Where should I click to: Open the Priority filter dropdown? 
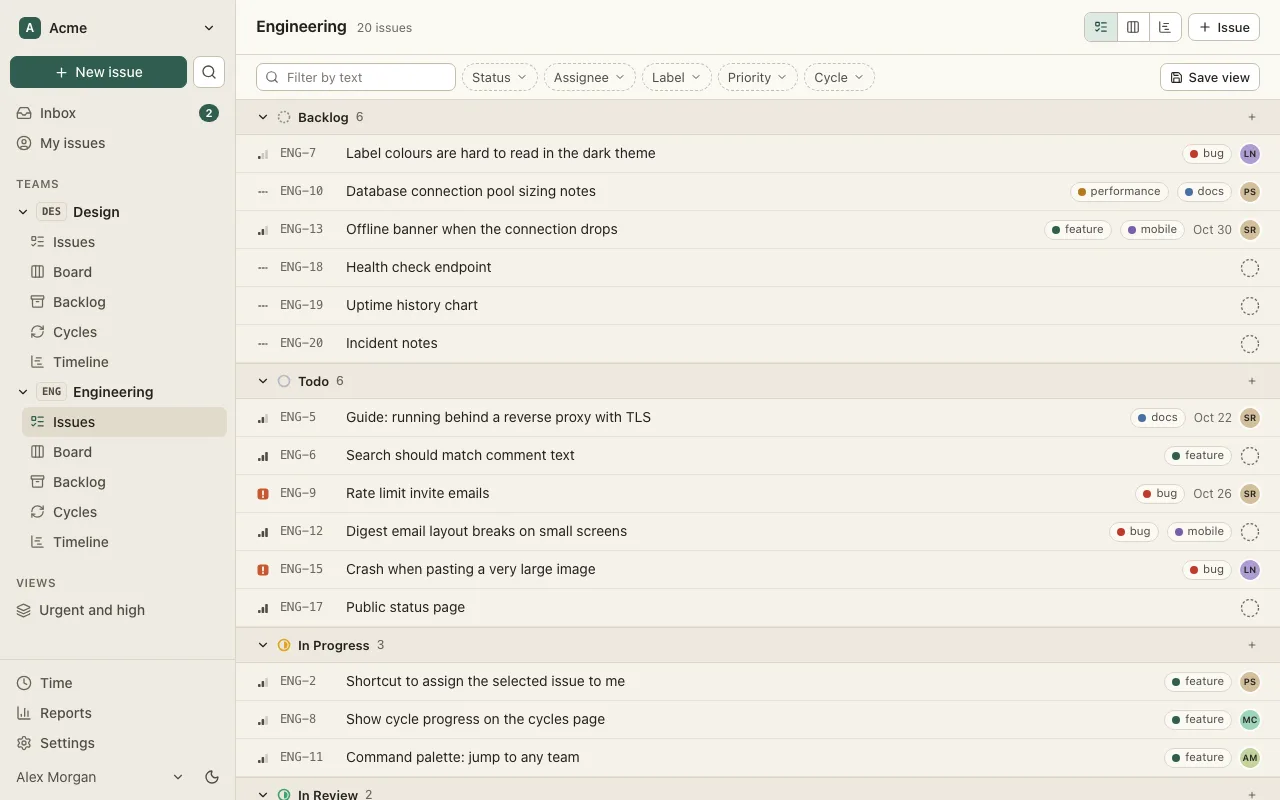[757, 77]
